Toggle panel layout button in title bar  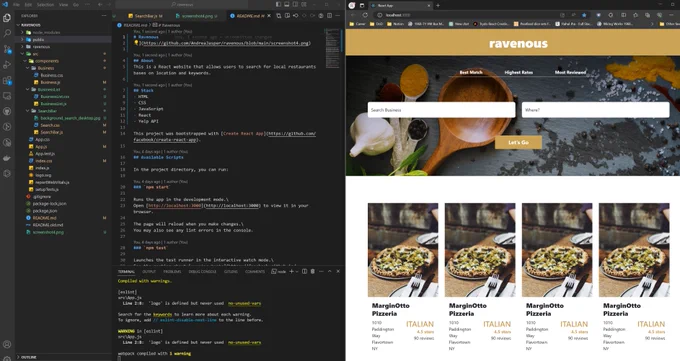[287, 4]
